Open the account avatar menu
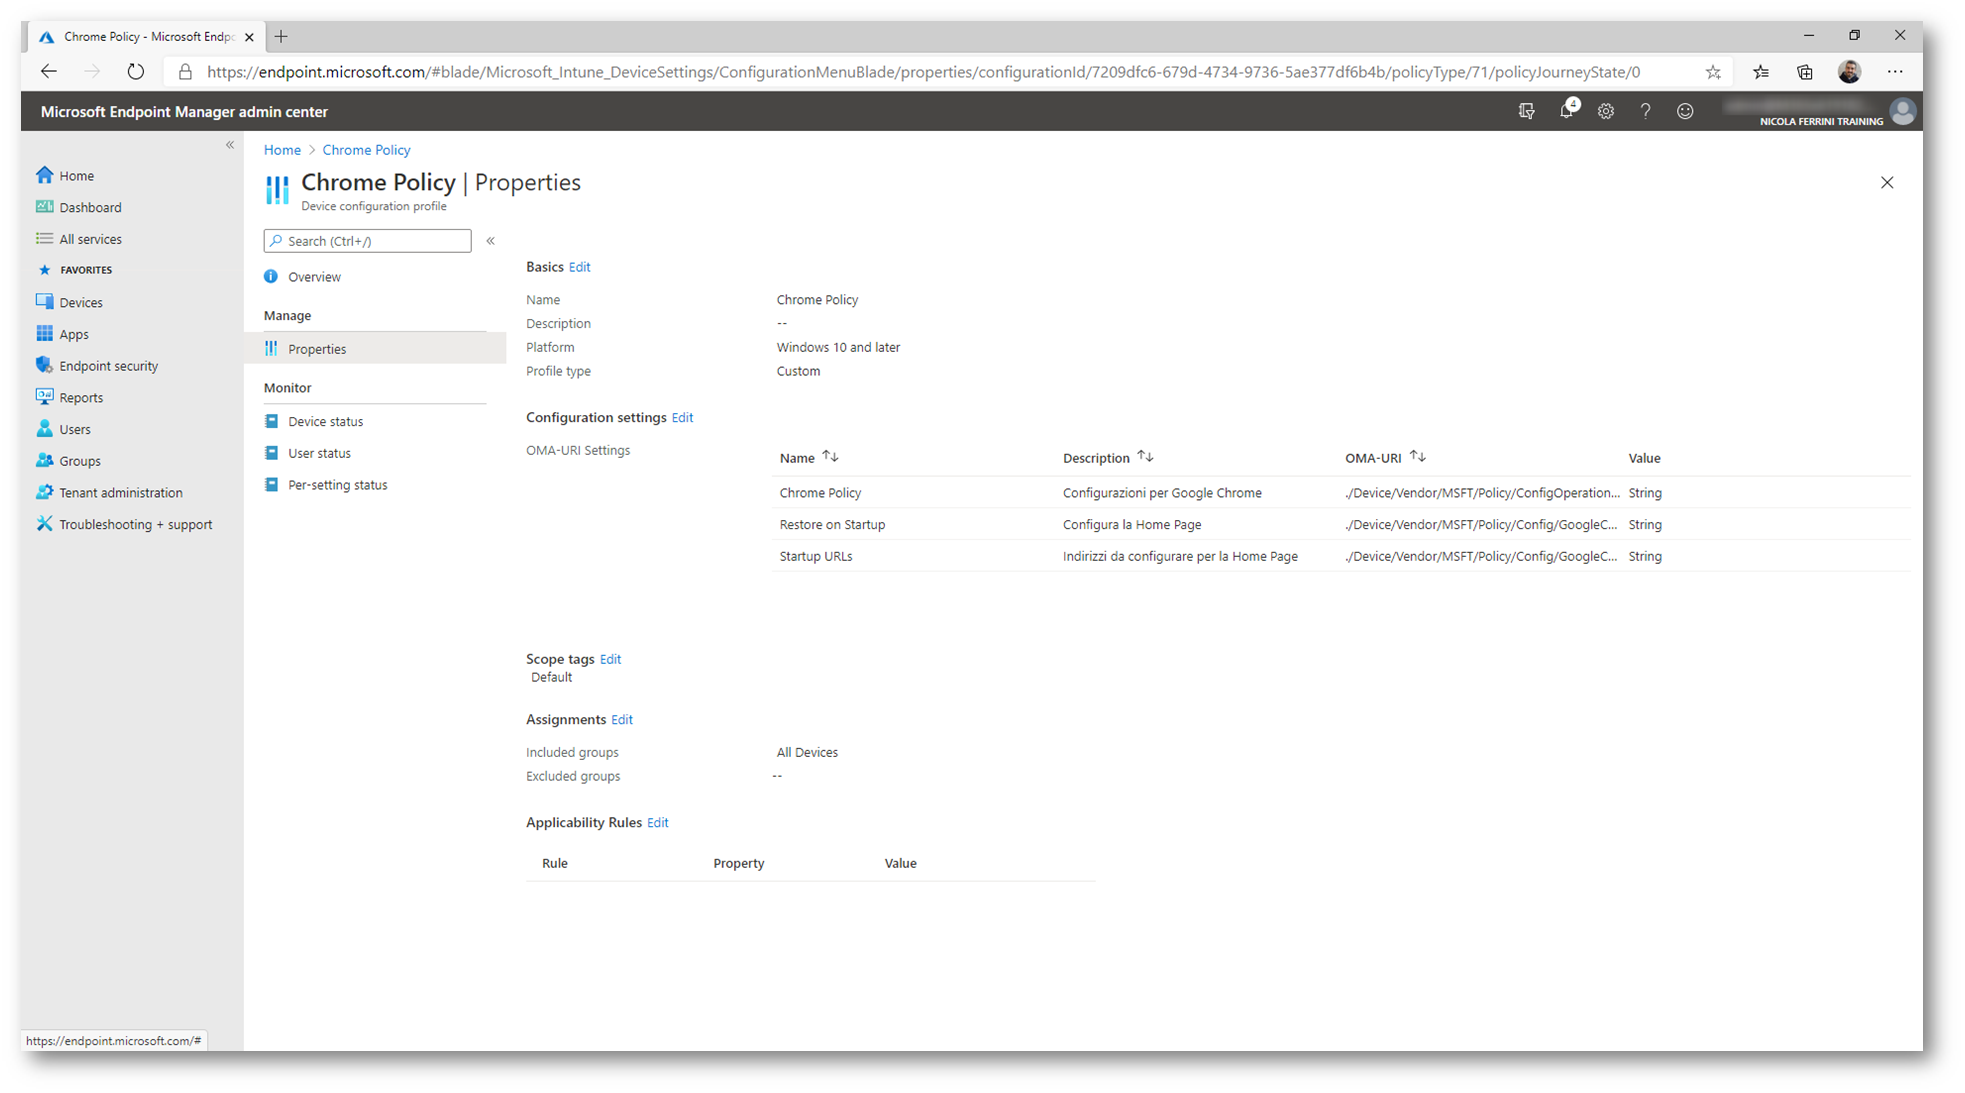The height and width of the screenshot is (1093, 1965). coord(1902,112)
